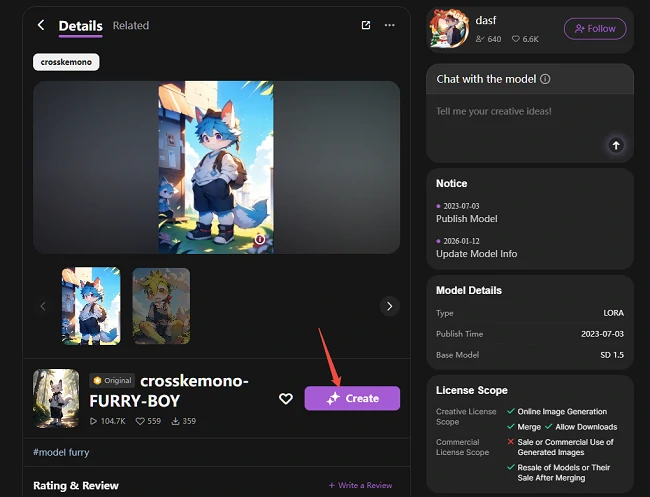
Task: Click the red info badge on main image
Action: (x=260, y=240)
